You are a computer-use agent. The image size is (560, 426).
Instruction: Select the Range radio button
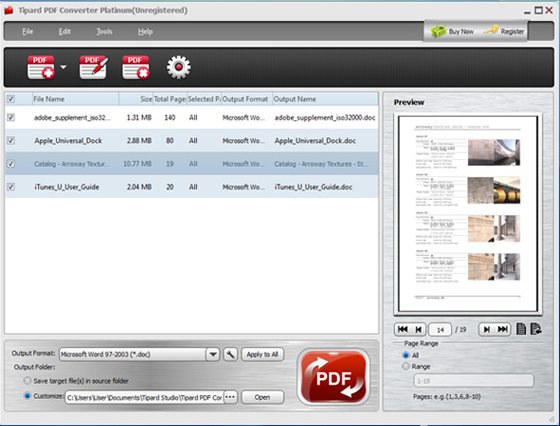[406, 366]
